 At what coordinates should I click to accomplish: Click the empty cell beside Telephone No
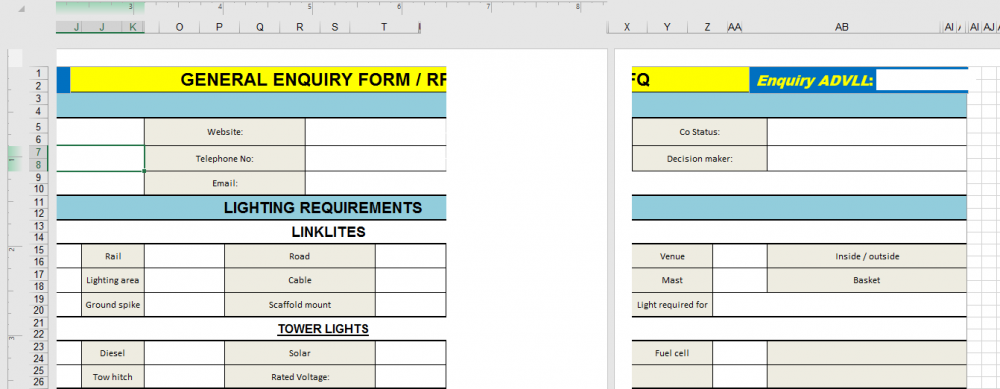tap(375, 159)
